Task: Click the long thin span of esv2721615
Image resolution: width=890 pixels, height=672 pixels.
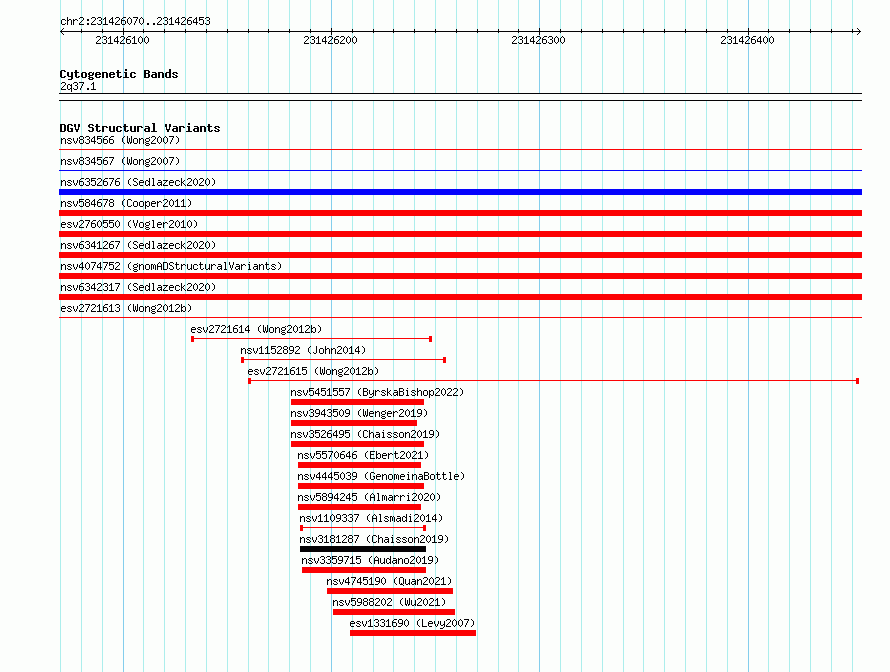Action: [x=553, y=381]
